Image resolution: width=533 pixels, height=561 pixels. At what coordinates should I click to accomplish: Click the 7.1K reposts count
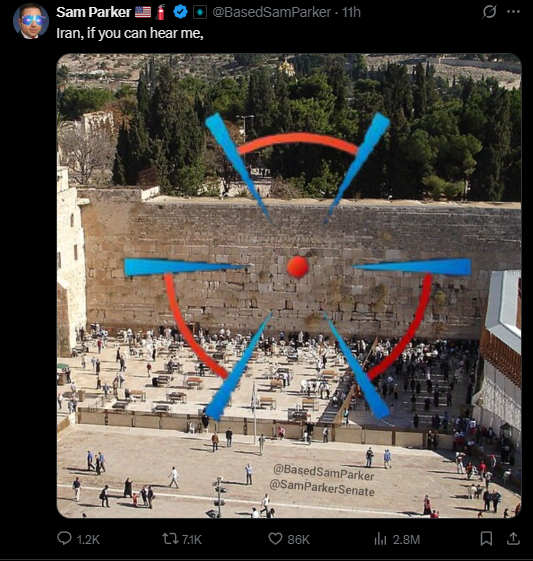click(192, 539)
